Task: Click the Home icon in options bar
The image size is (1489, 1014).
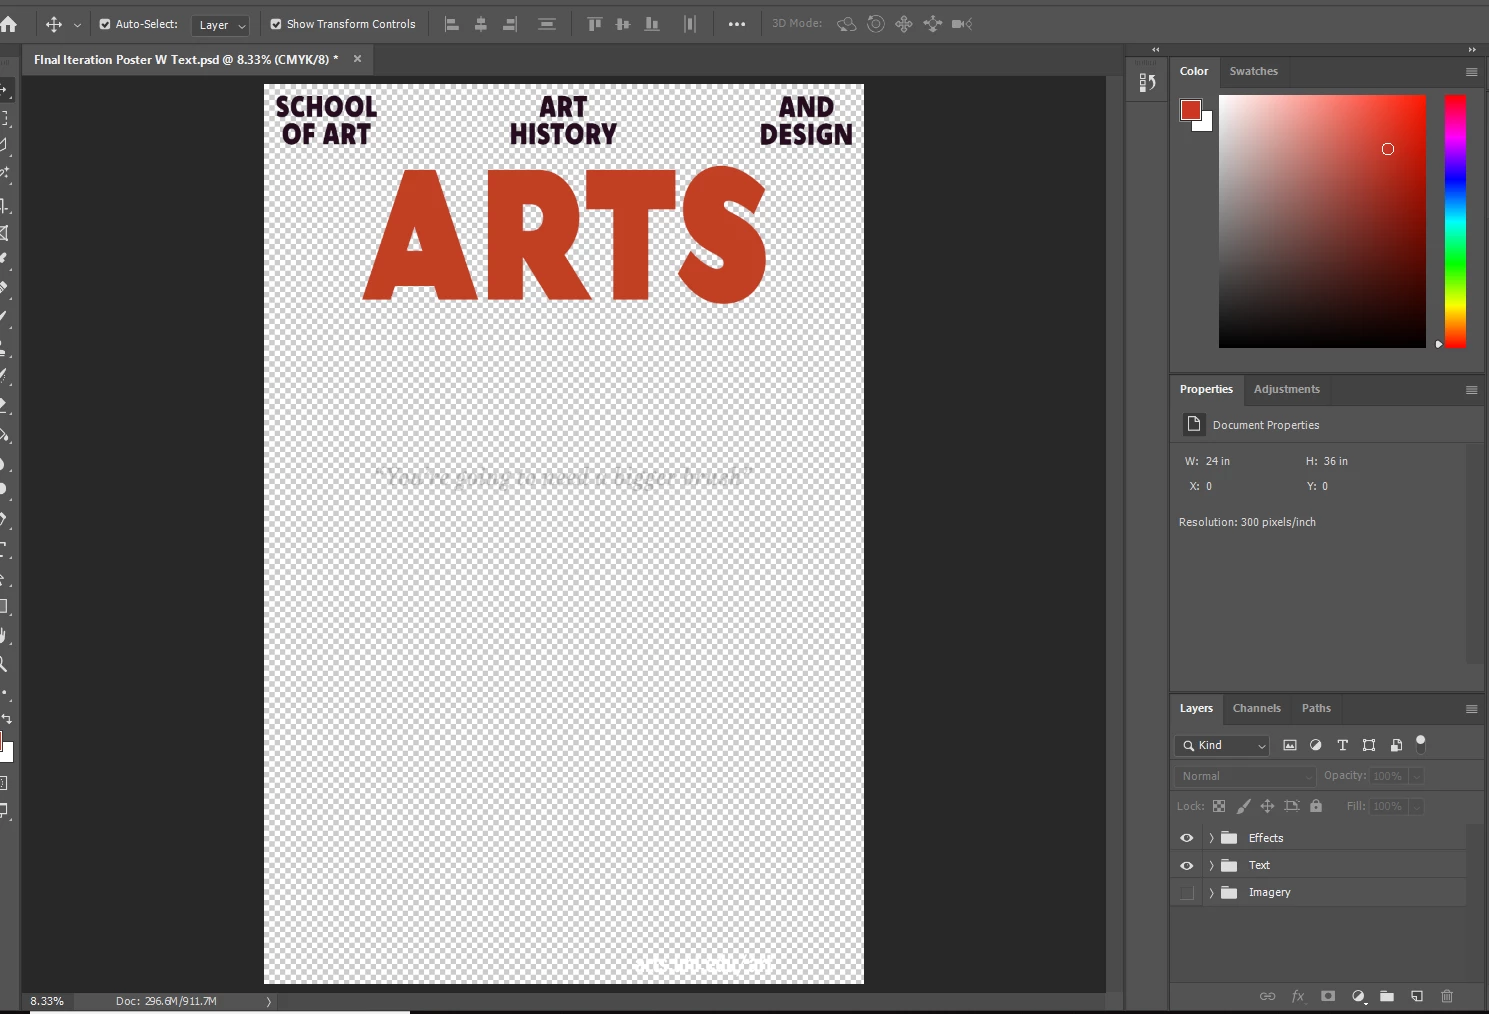Action: coord(9,24)
